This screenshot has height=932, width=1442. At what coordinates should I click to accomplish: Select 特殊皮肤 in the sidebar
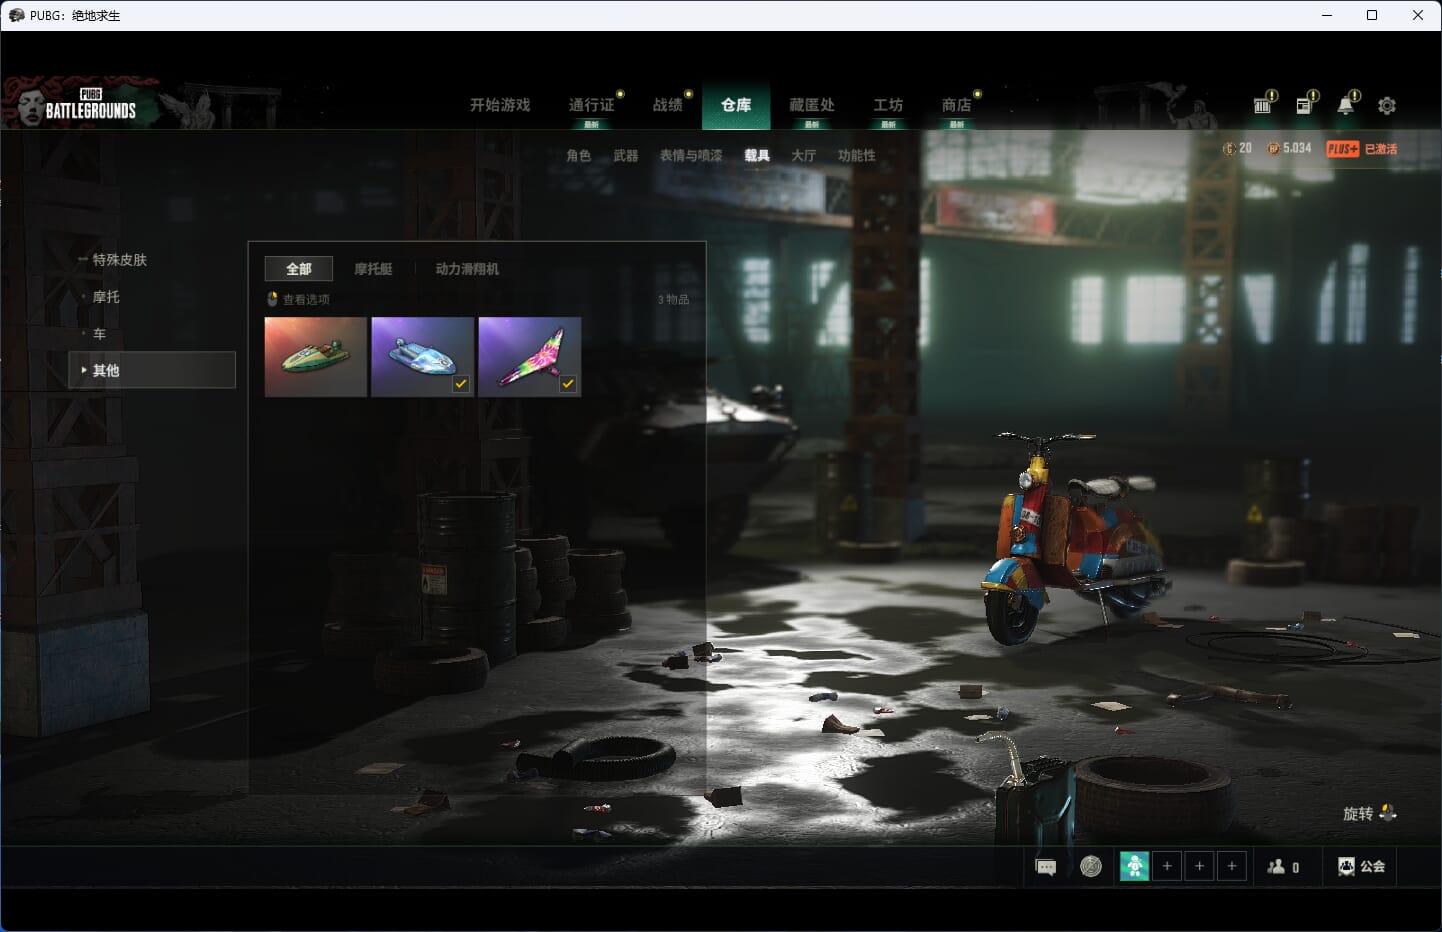tap(119, 260)
